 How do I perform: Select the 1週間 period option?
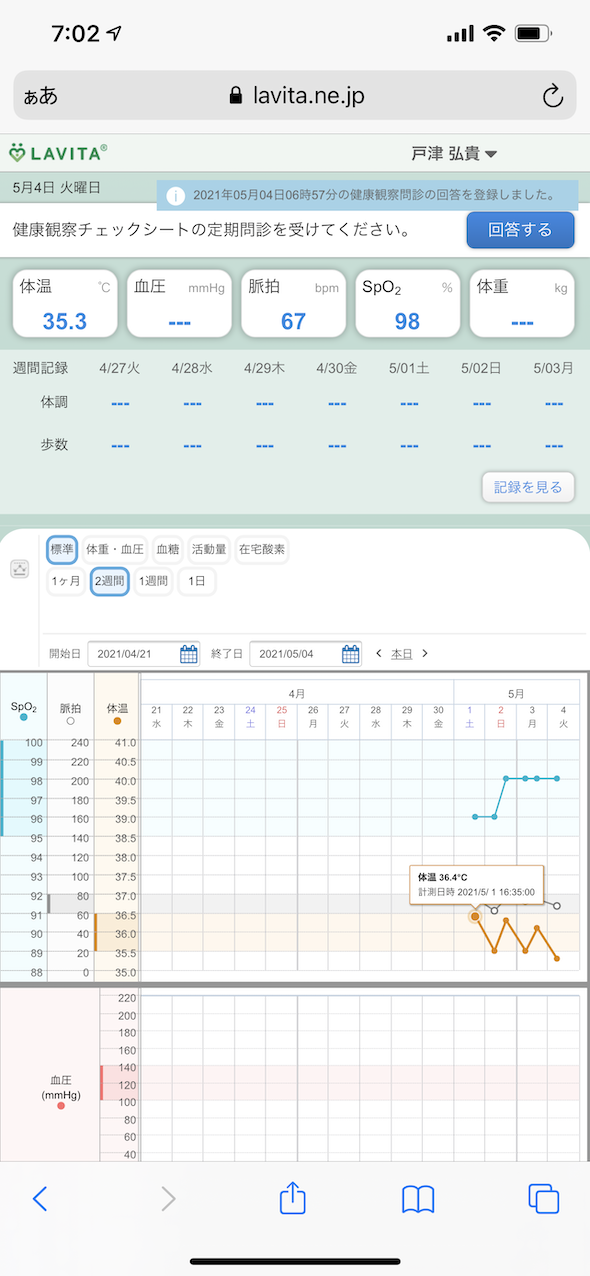pyautogui.click(x=153, y=581)
